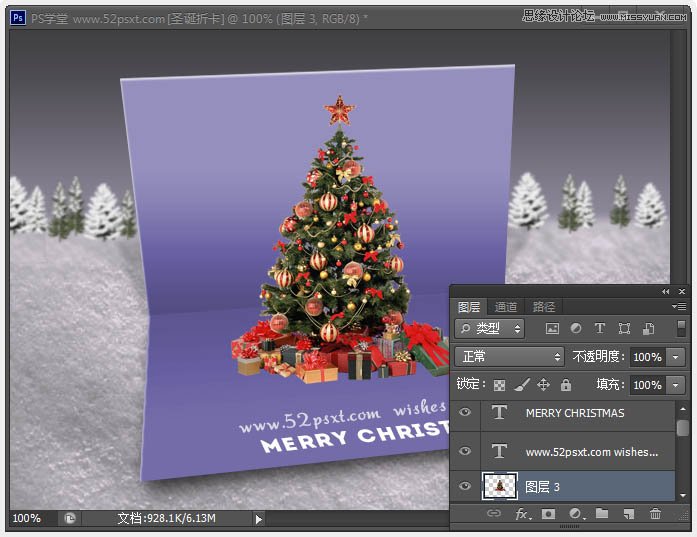Viewport: 697px width, 537px height.
Task: Expand the opacity 不透明度 slider arrow
Action: click(676, 357)
